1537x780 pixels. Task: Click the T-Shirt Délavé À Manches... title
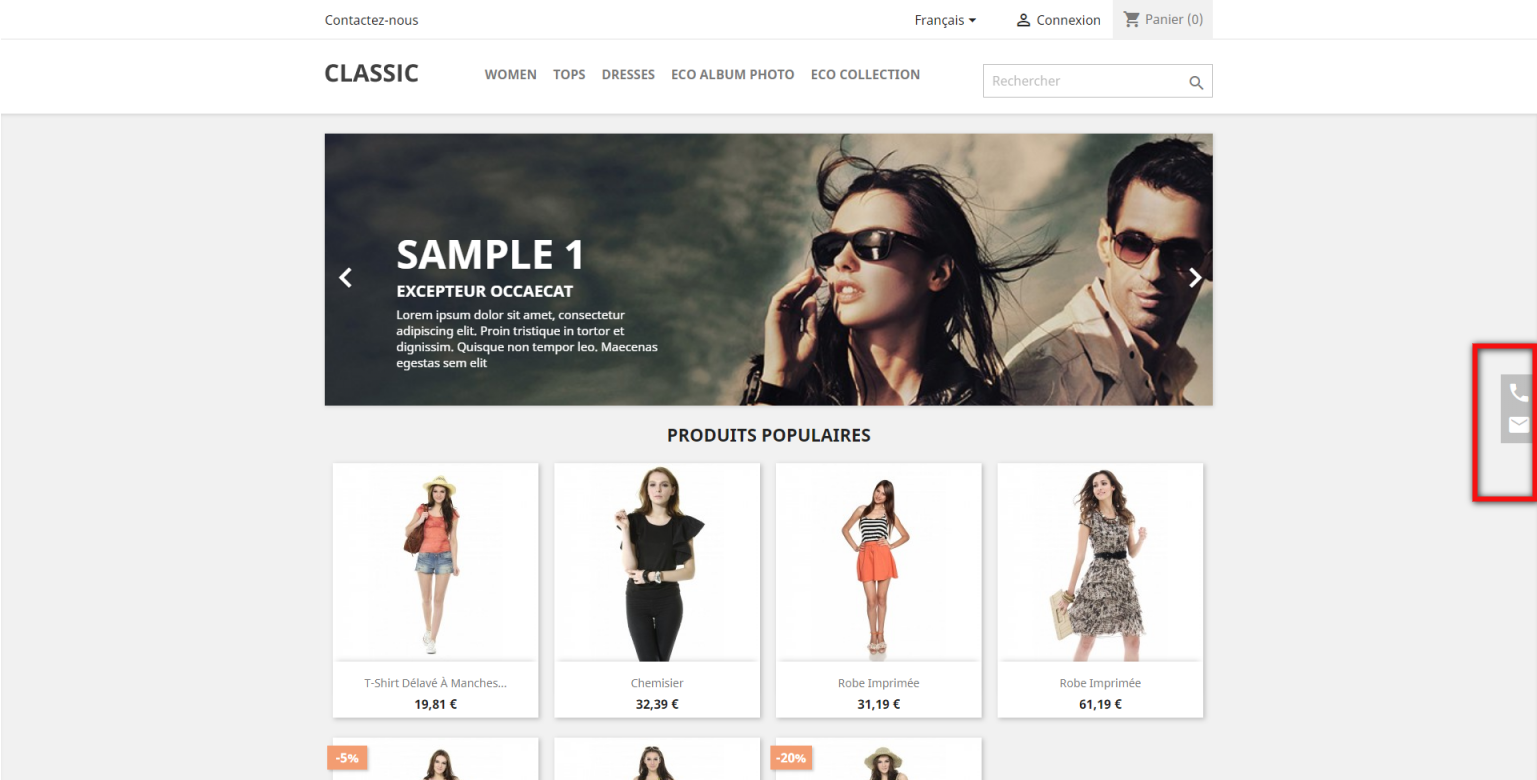pos(435,683)
